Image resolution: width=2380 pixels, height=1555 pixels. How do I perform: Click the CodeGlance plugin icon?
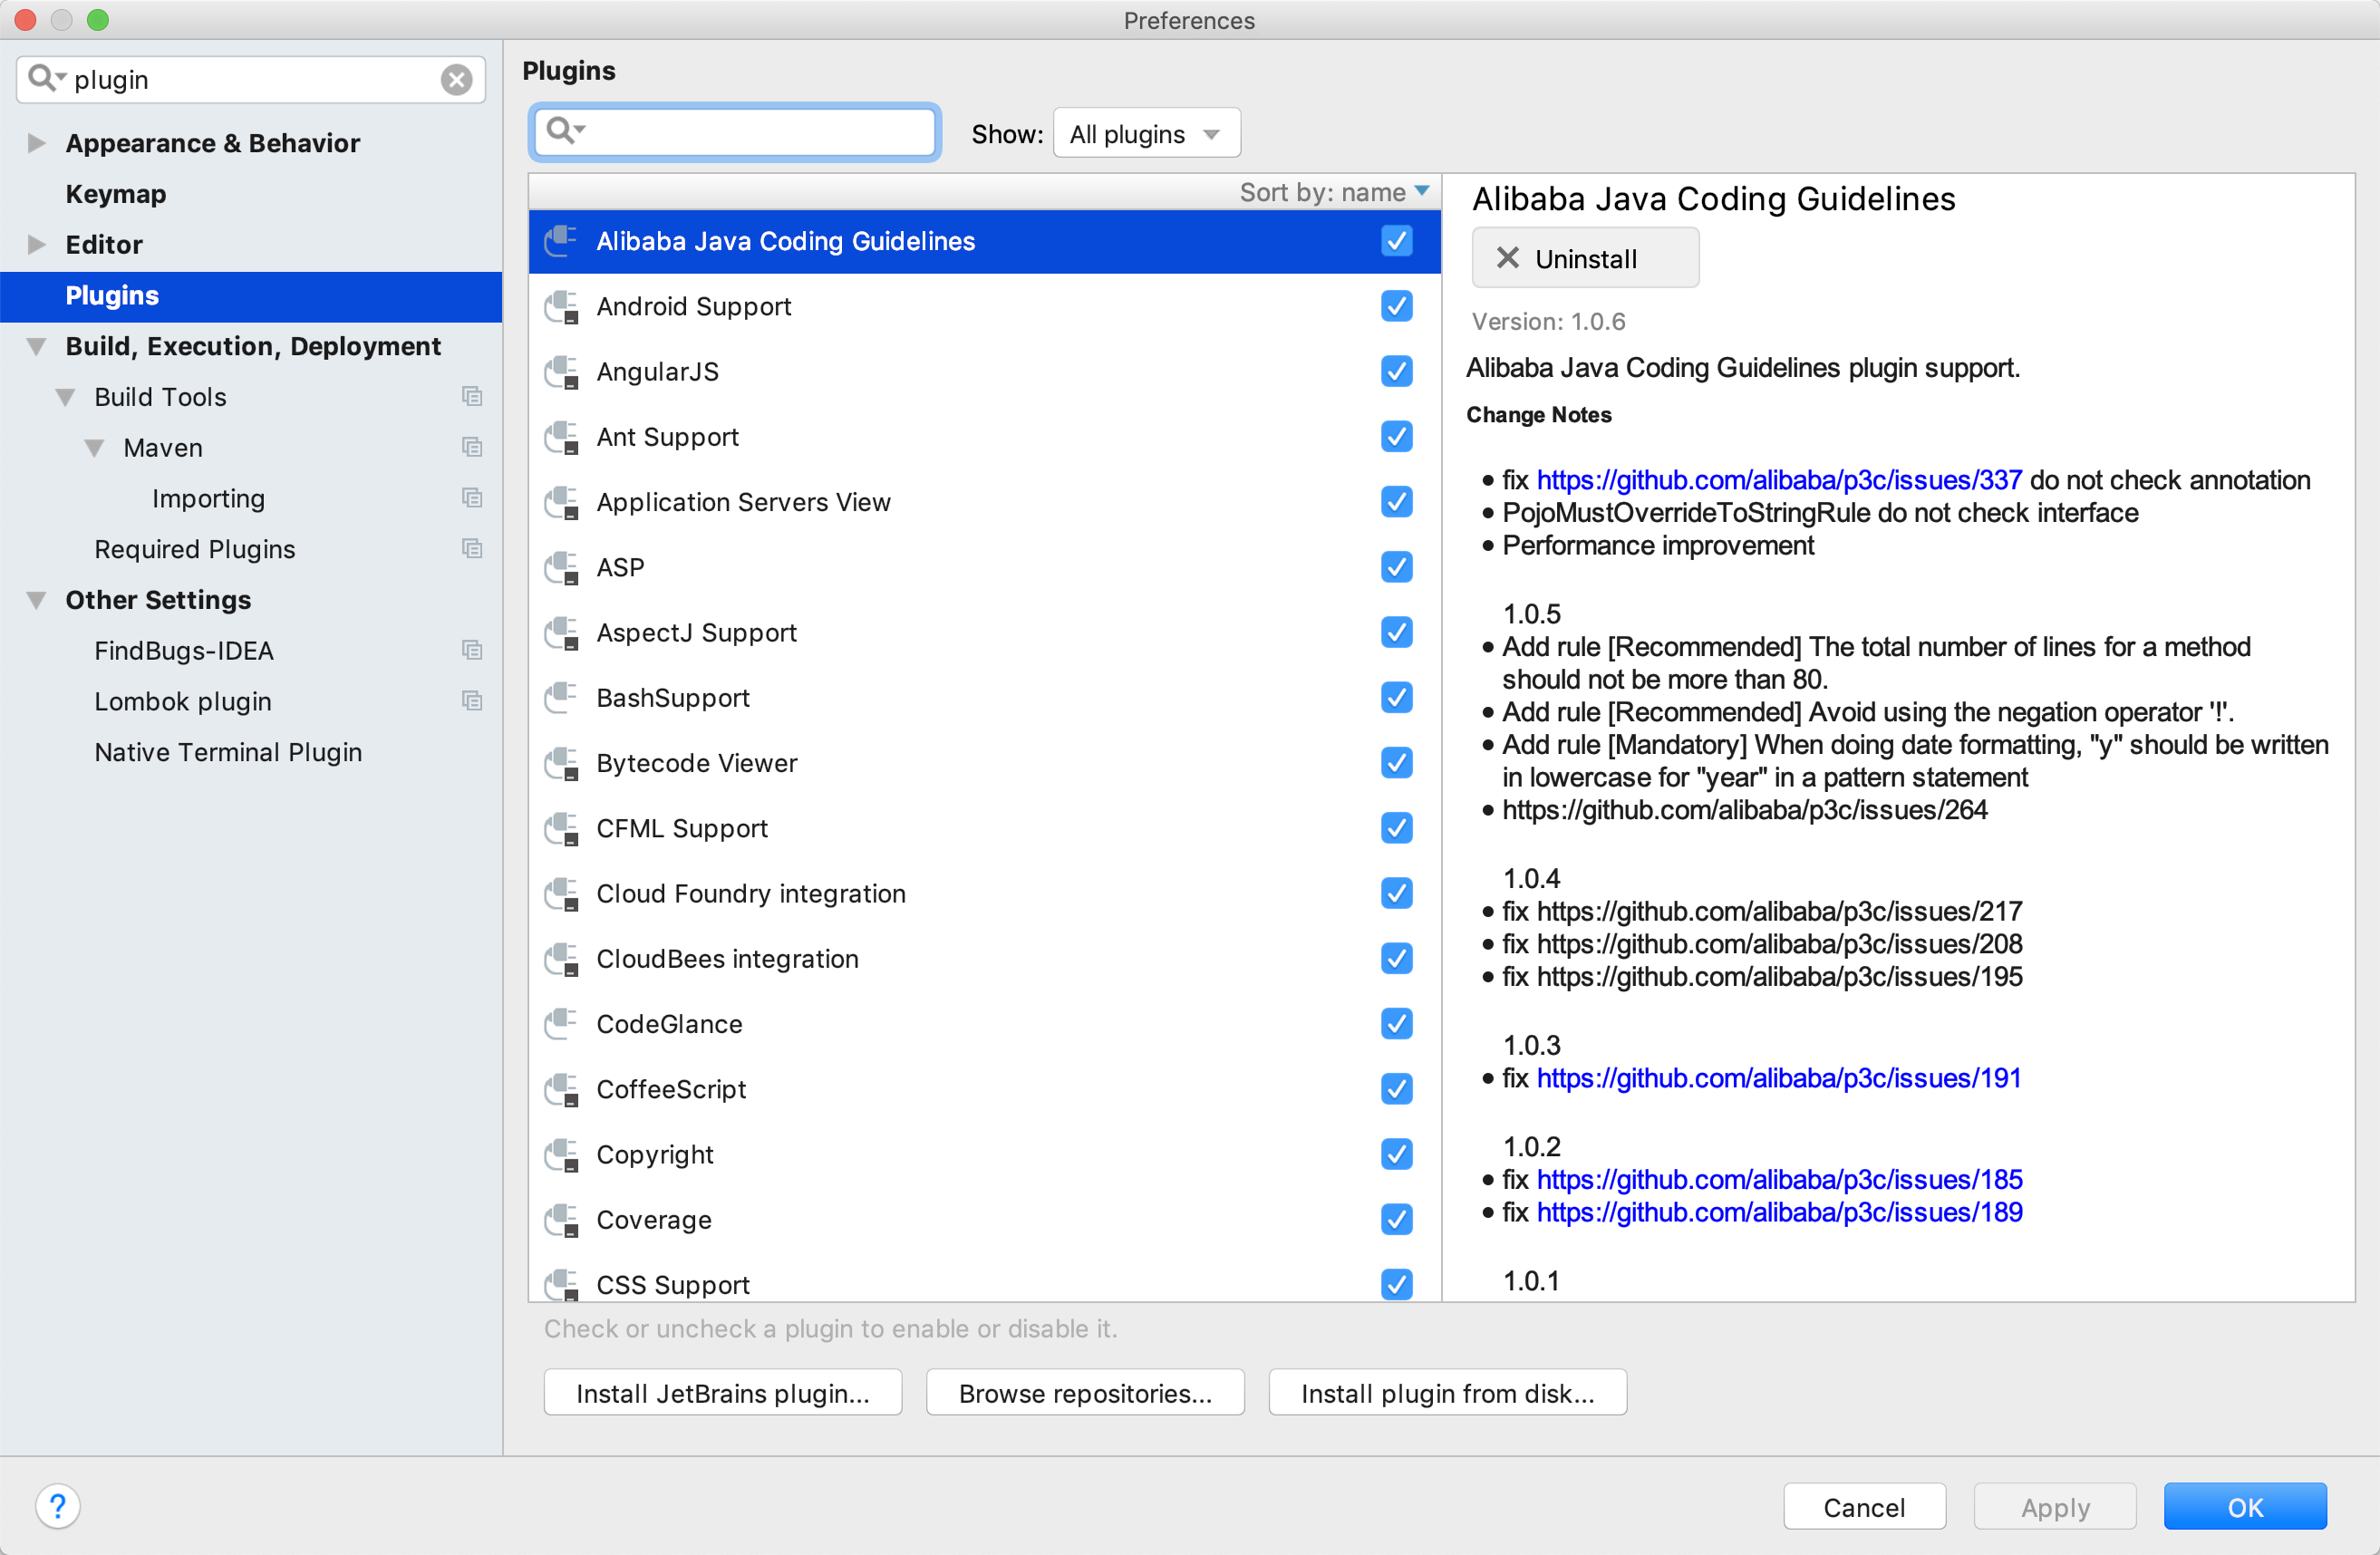(561, 1024)
